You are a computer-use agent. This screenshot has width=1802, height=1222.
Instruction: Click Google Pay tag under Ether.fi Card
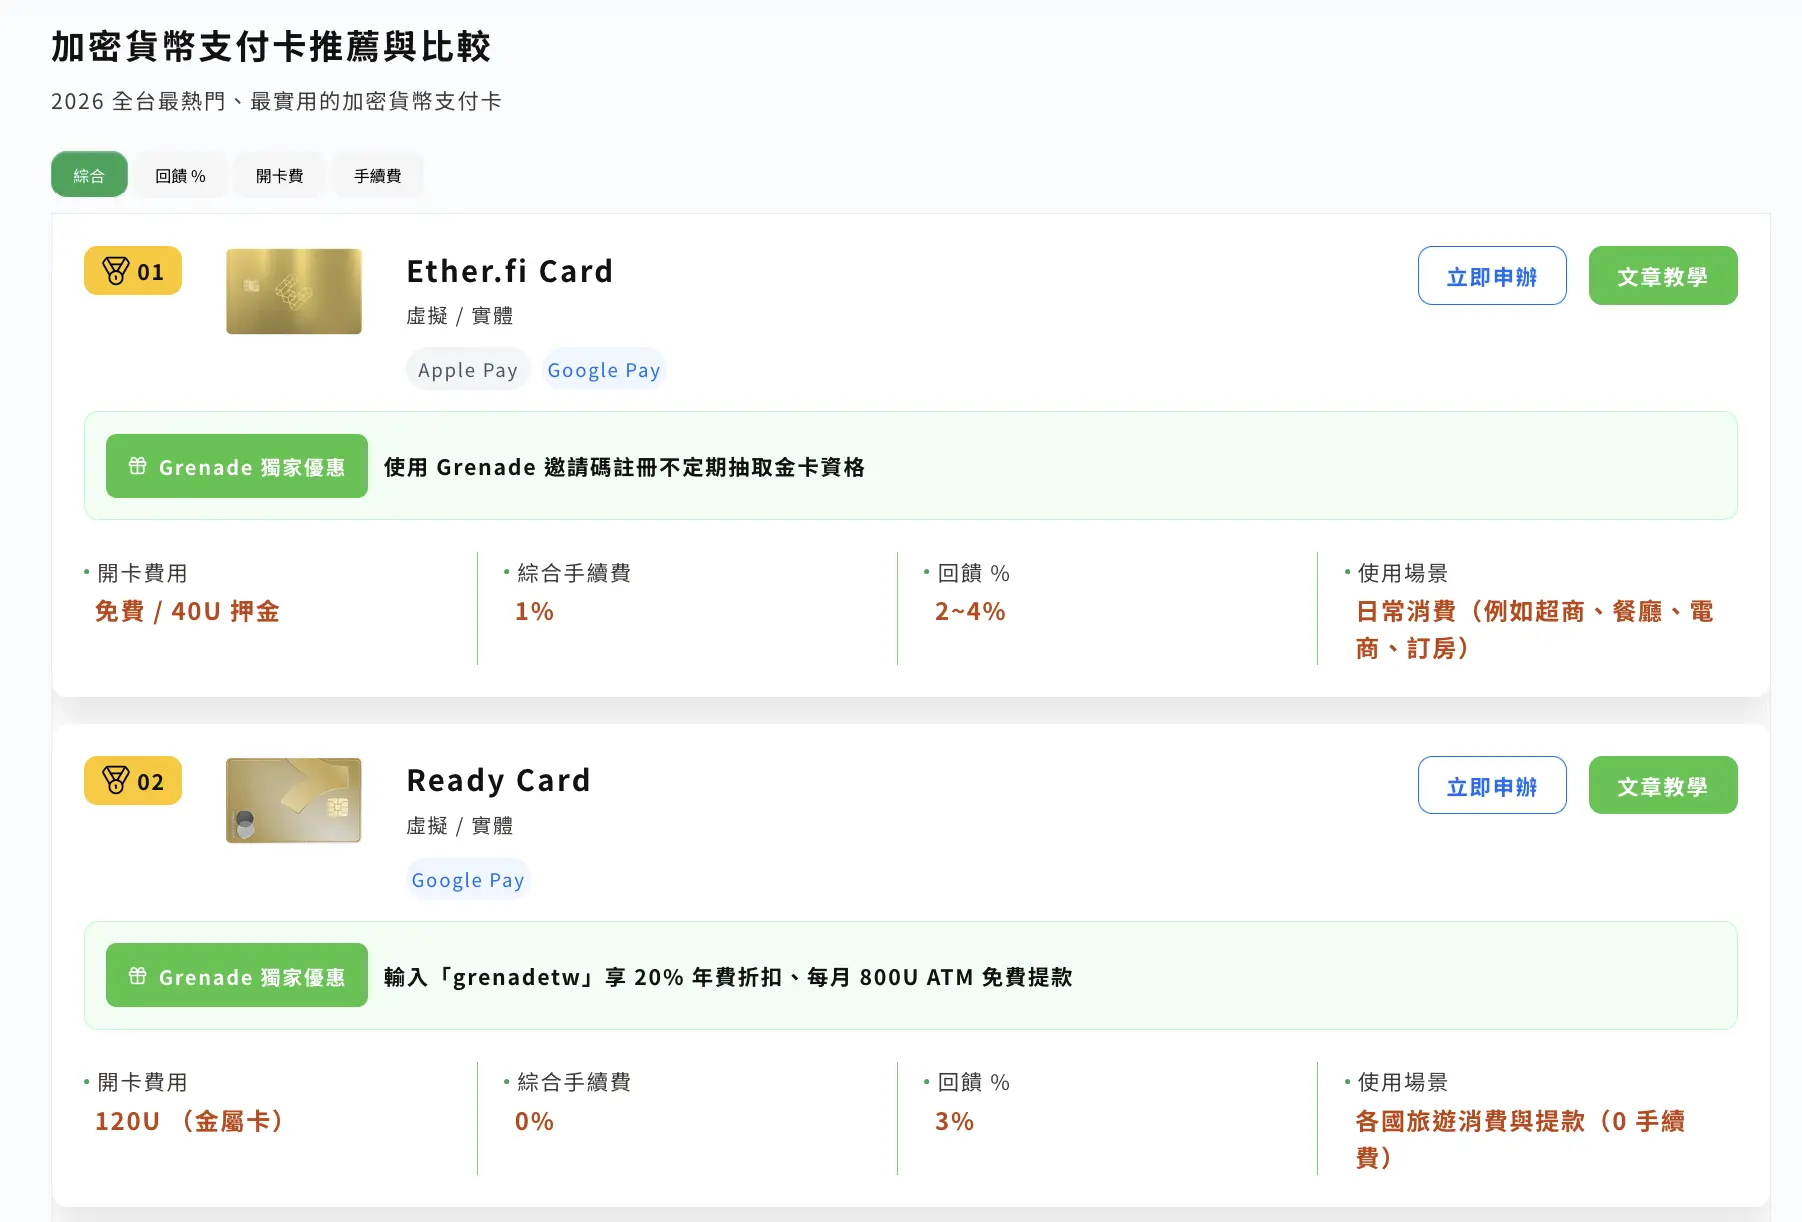coord(603,370)
